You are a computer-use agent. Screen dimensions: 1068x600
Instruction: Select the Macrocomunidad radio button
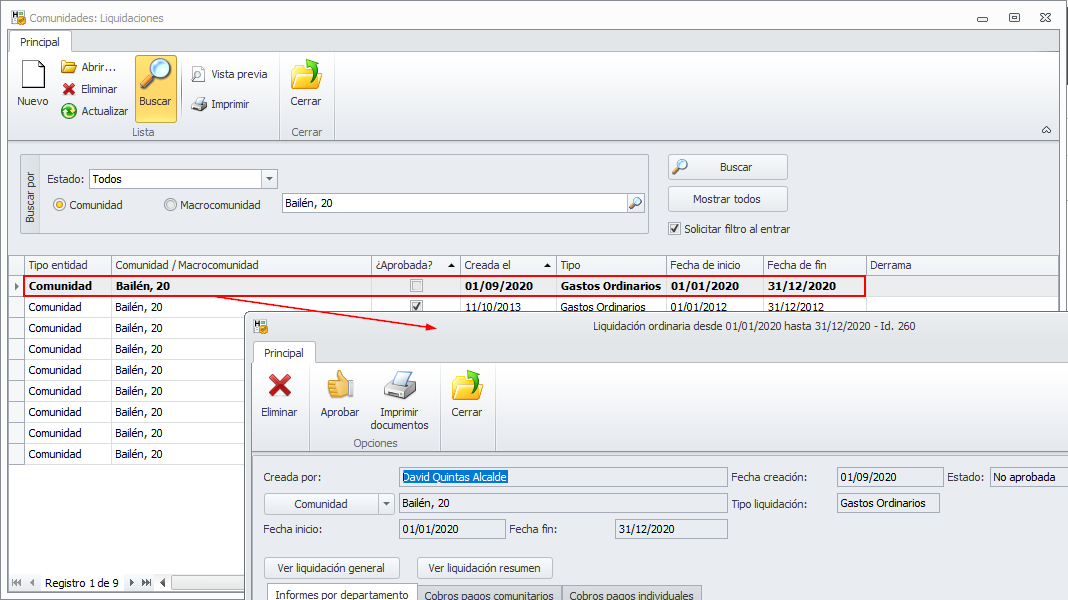click(x=170, y=205)
